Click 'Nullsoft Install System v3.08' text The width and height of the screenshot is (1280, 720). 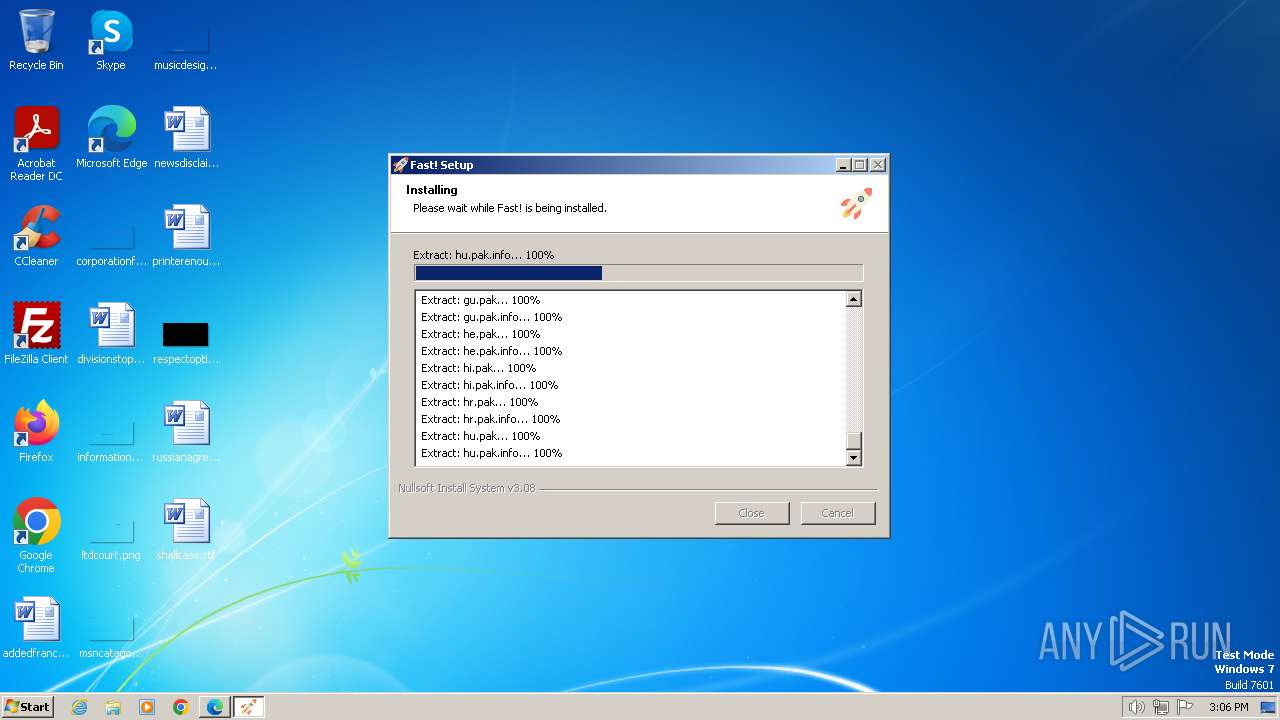[x=466, y=488]
